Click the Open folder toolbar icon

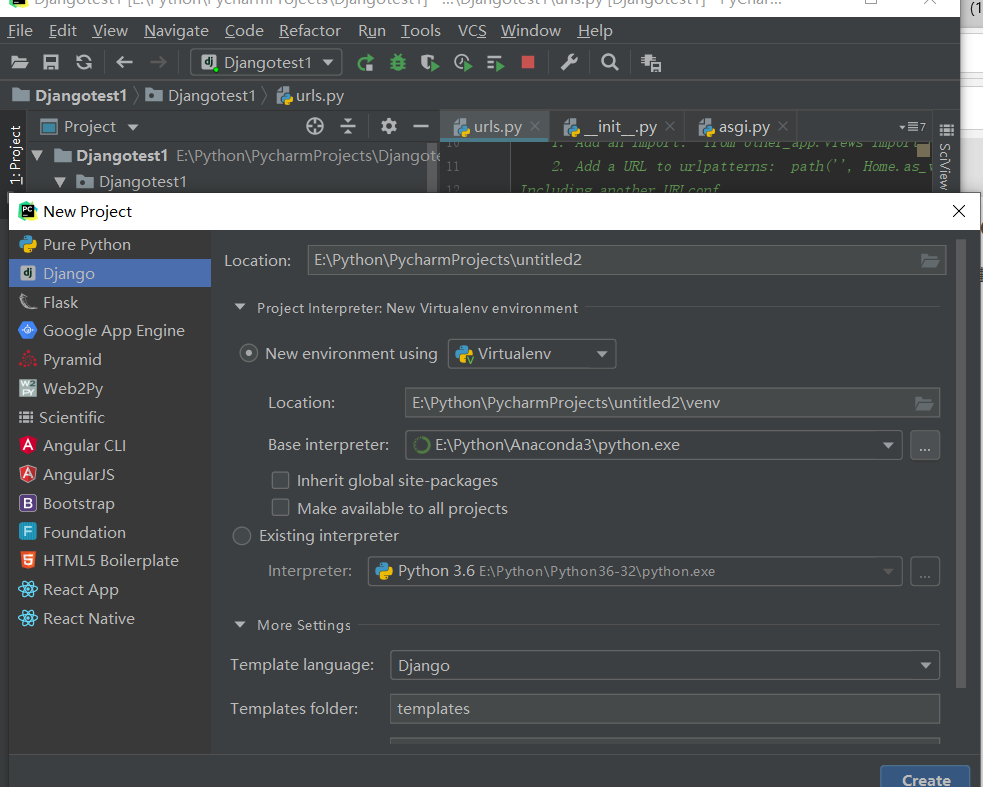(19, 62)
